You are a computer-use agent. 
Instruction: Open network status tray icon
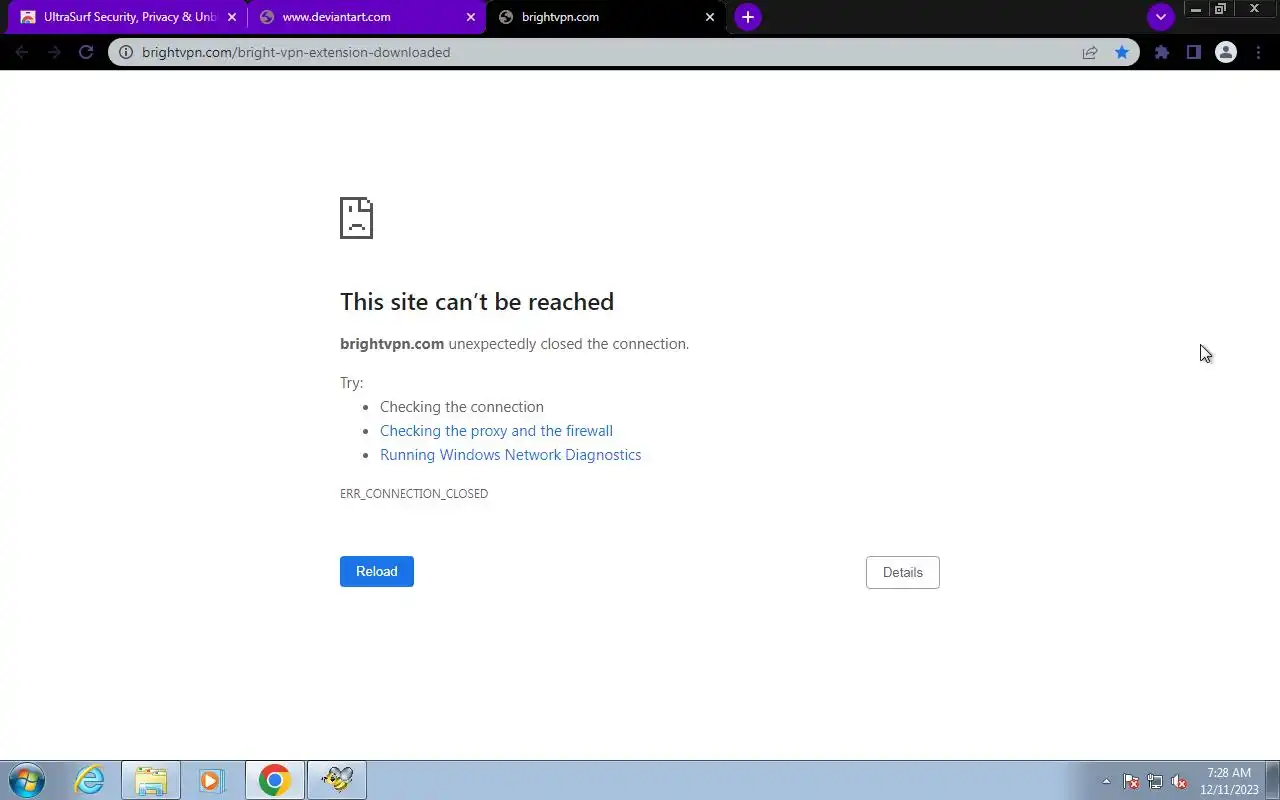click(1155, 781)
